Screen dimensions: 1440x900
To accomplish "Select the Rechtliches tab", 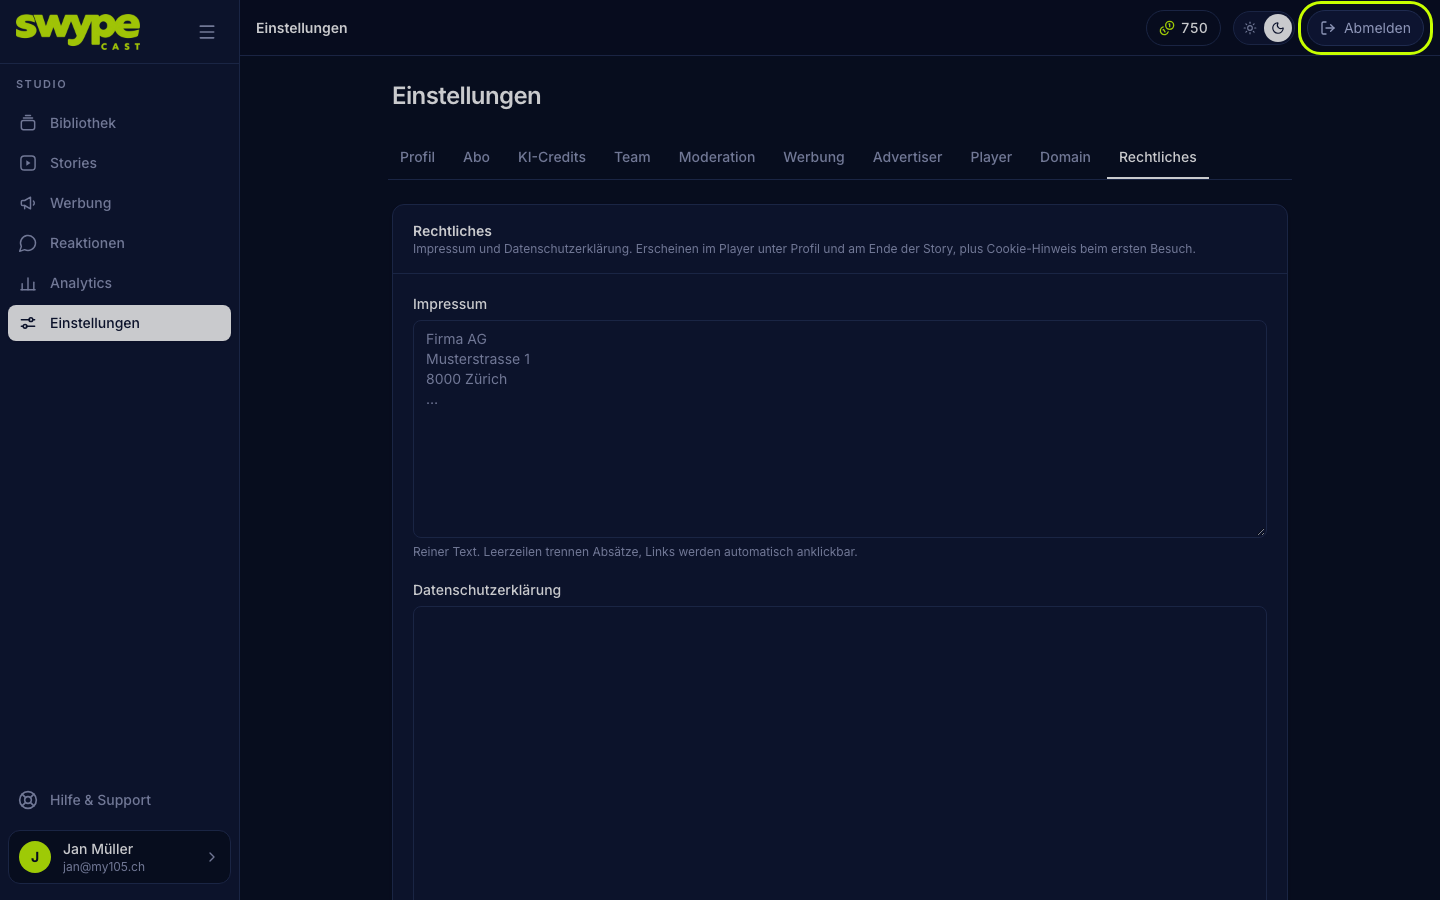I will (x=1158, y=157).
